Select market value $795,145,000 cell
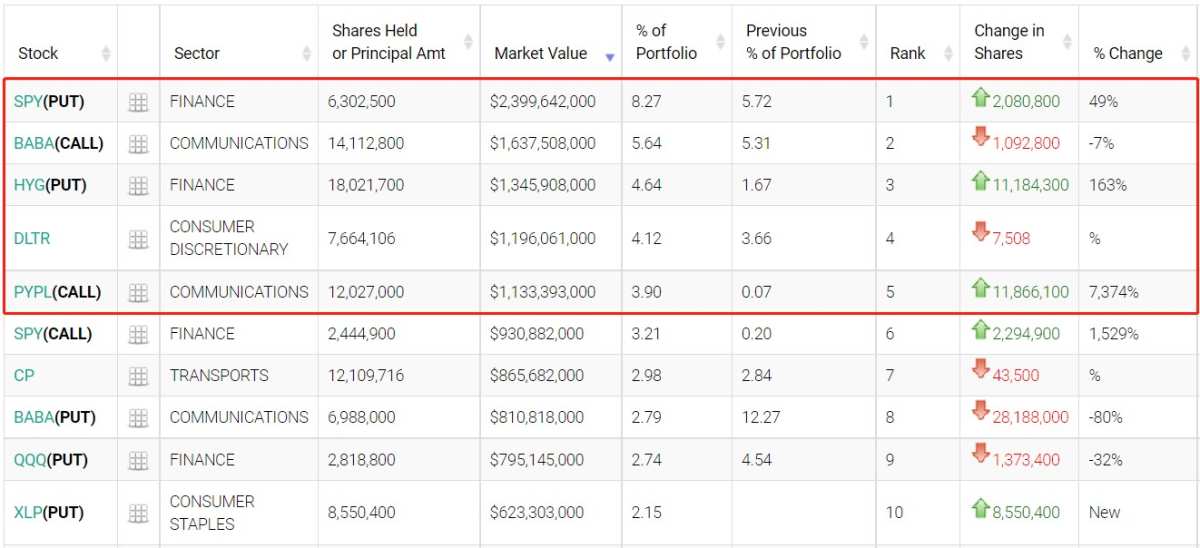Image resolution: width=1200 pixels, height=548 pixels. tap(537, 460)
